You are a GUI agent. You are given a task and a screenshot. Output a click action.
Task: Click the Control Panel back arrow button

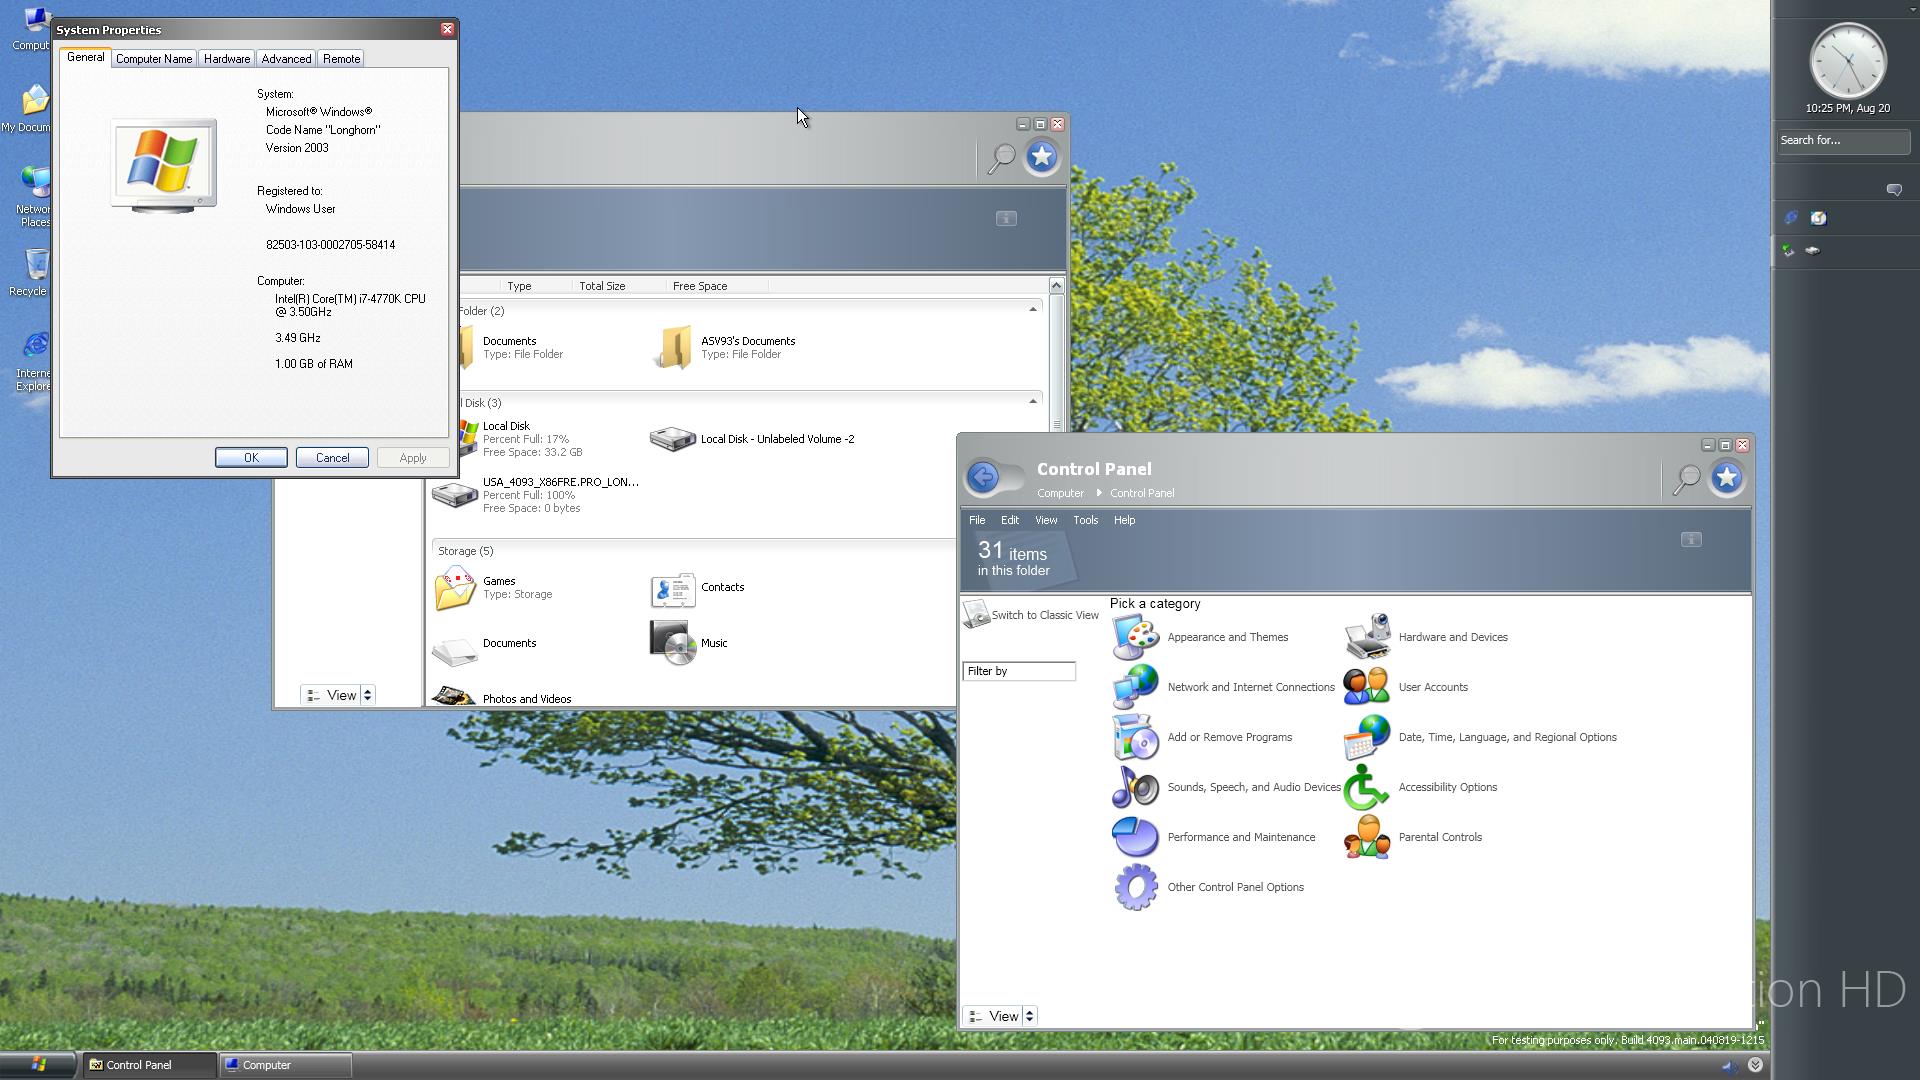pos(984,477)
